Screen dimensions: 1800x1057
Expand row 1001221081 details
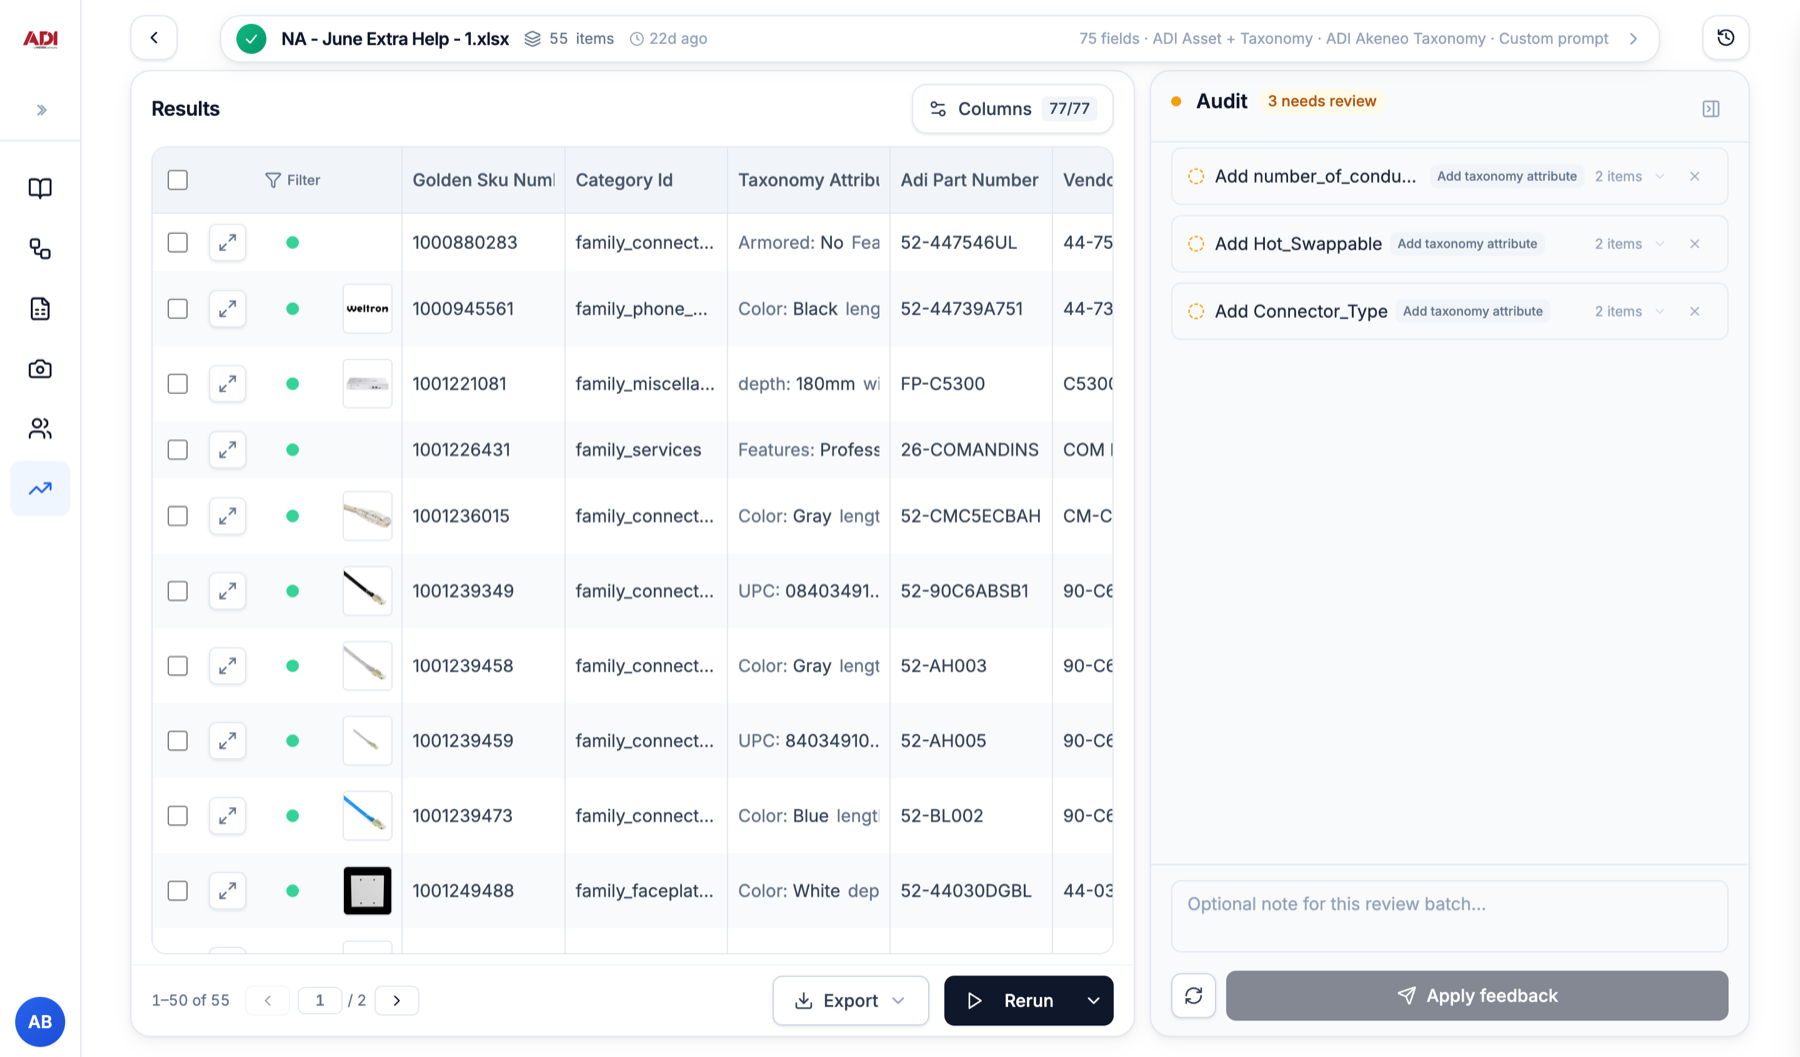coord(228,384)
